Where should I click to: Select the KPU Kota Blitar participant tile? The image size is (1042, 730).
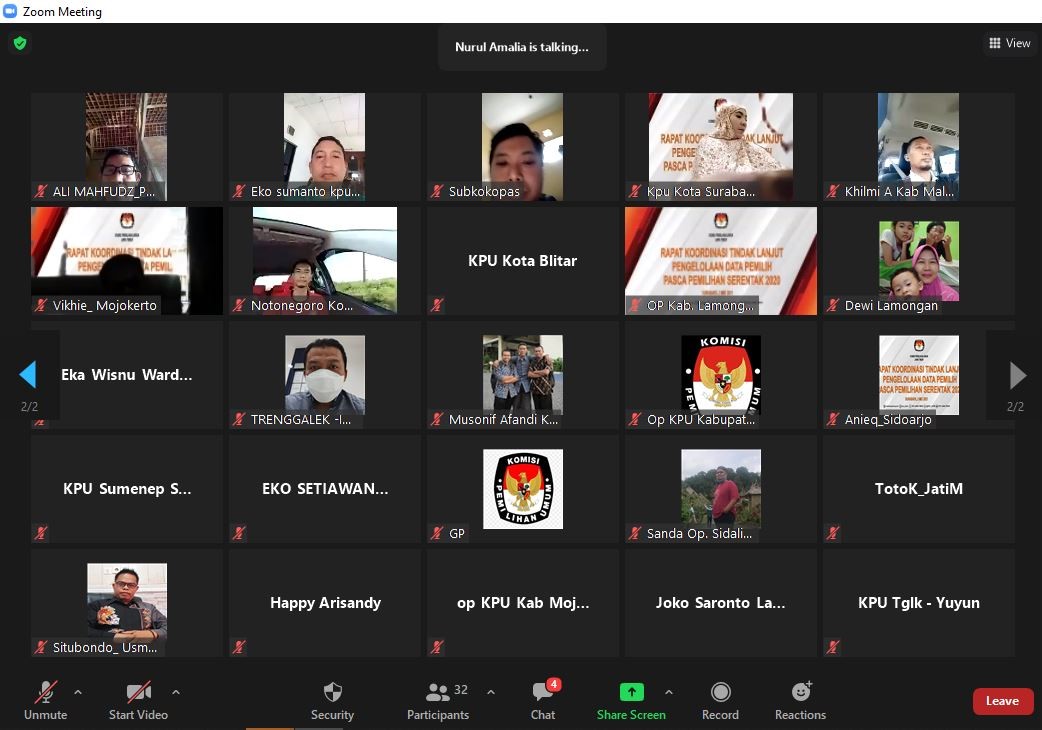tap(522, 261)
